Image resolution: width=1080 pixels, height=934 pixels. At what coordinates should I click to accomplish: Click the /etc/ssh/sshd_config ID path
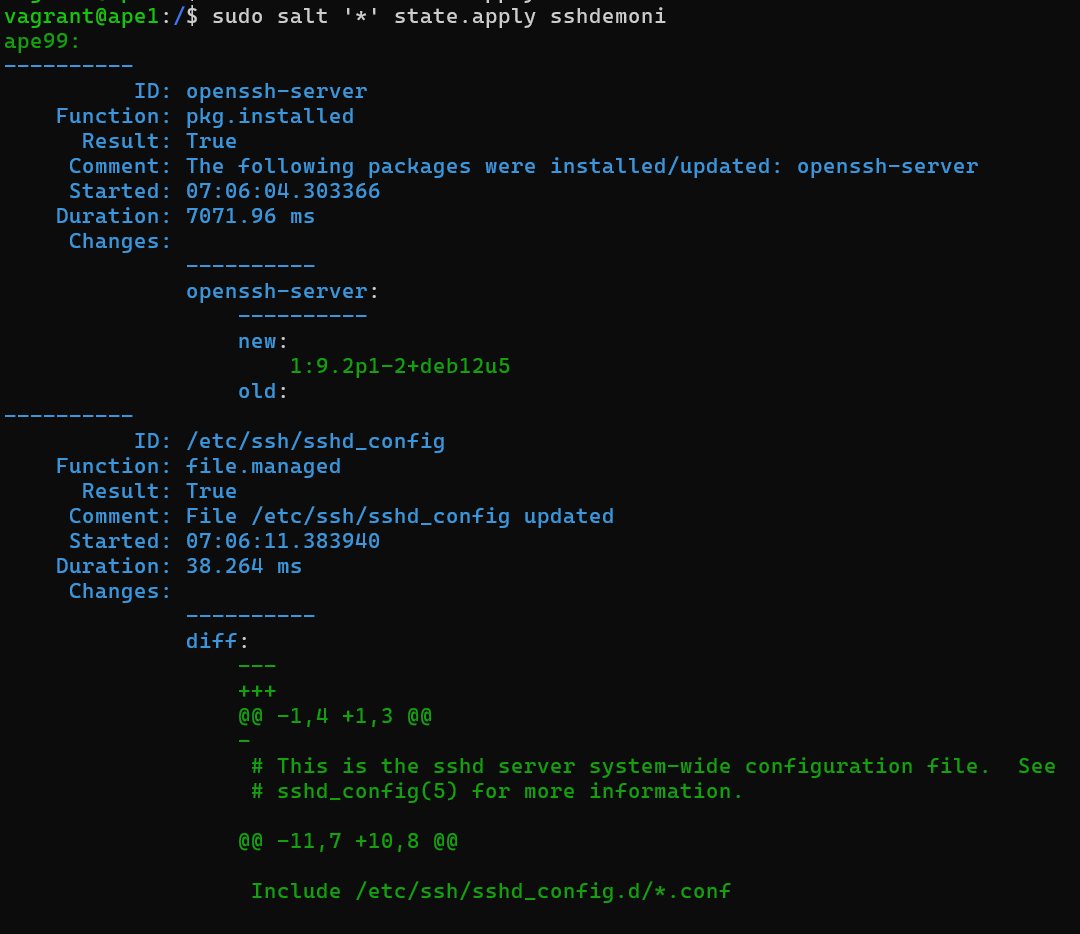[x=315, y=441]
